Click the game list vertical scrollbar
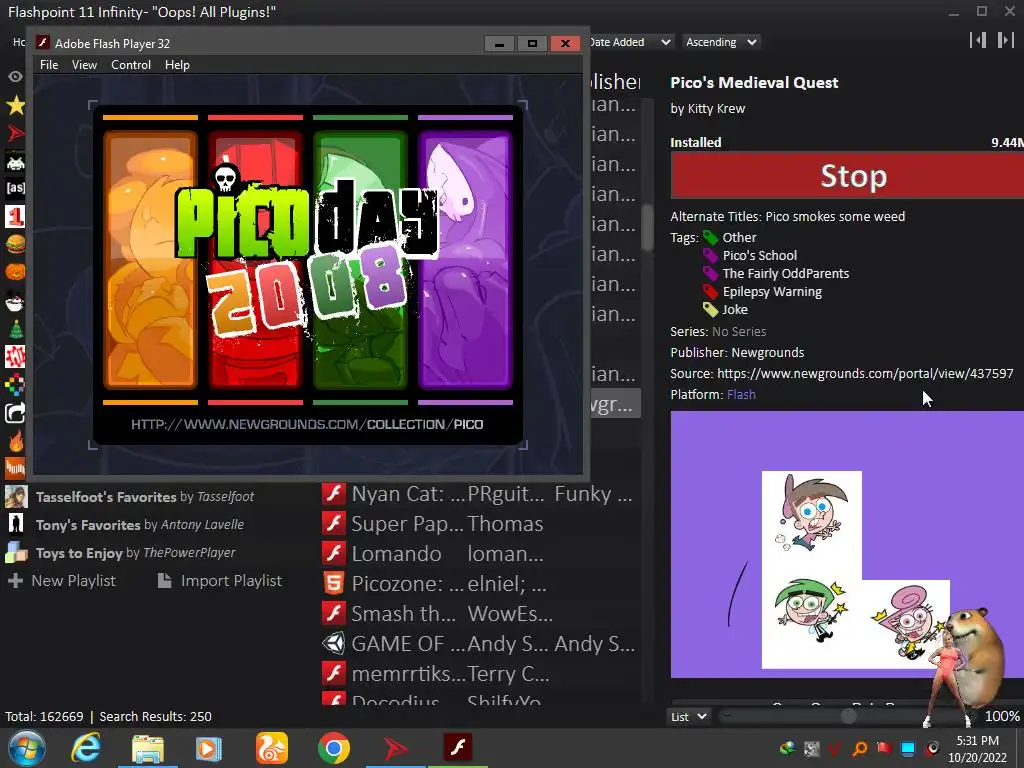 point(647,229)
